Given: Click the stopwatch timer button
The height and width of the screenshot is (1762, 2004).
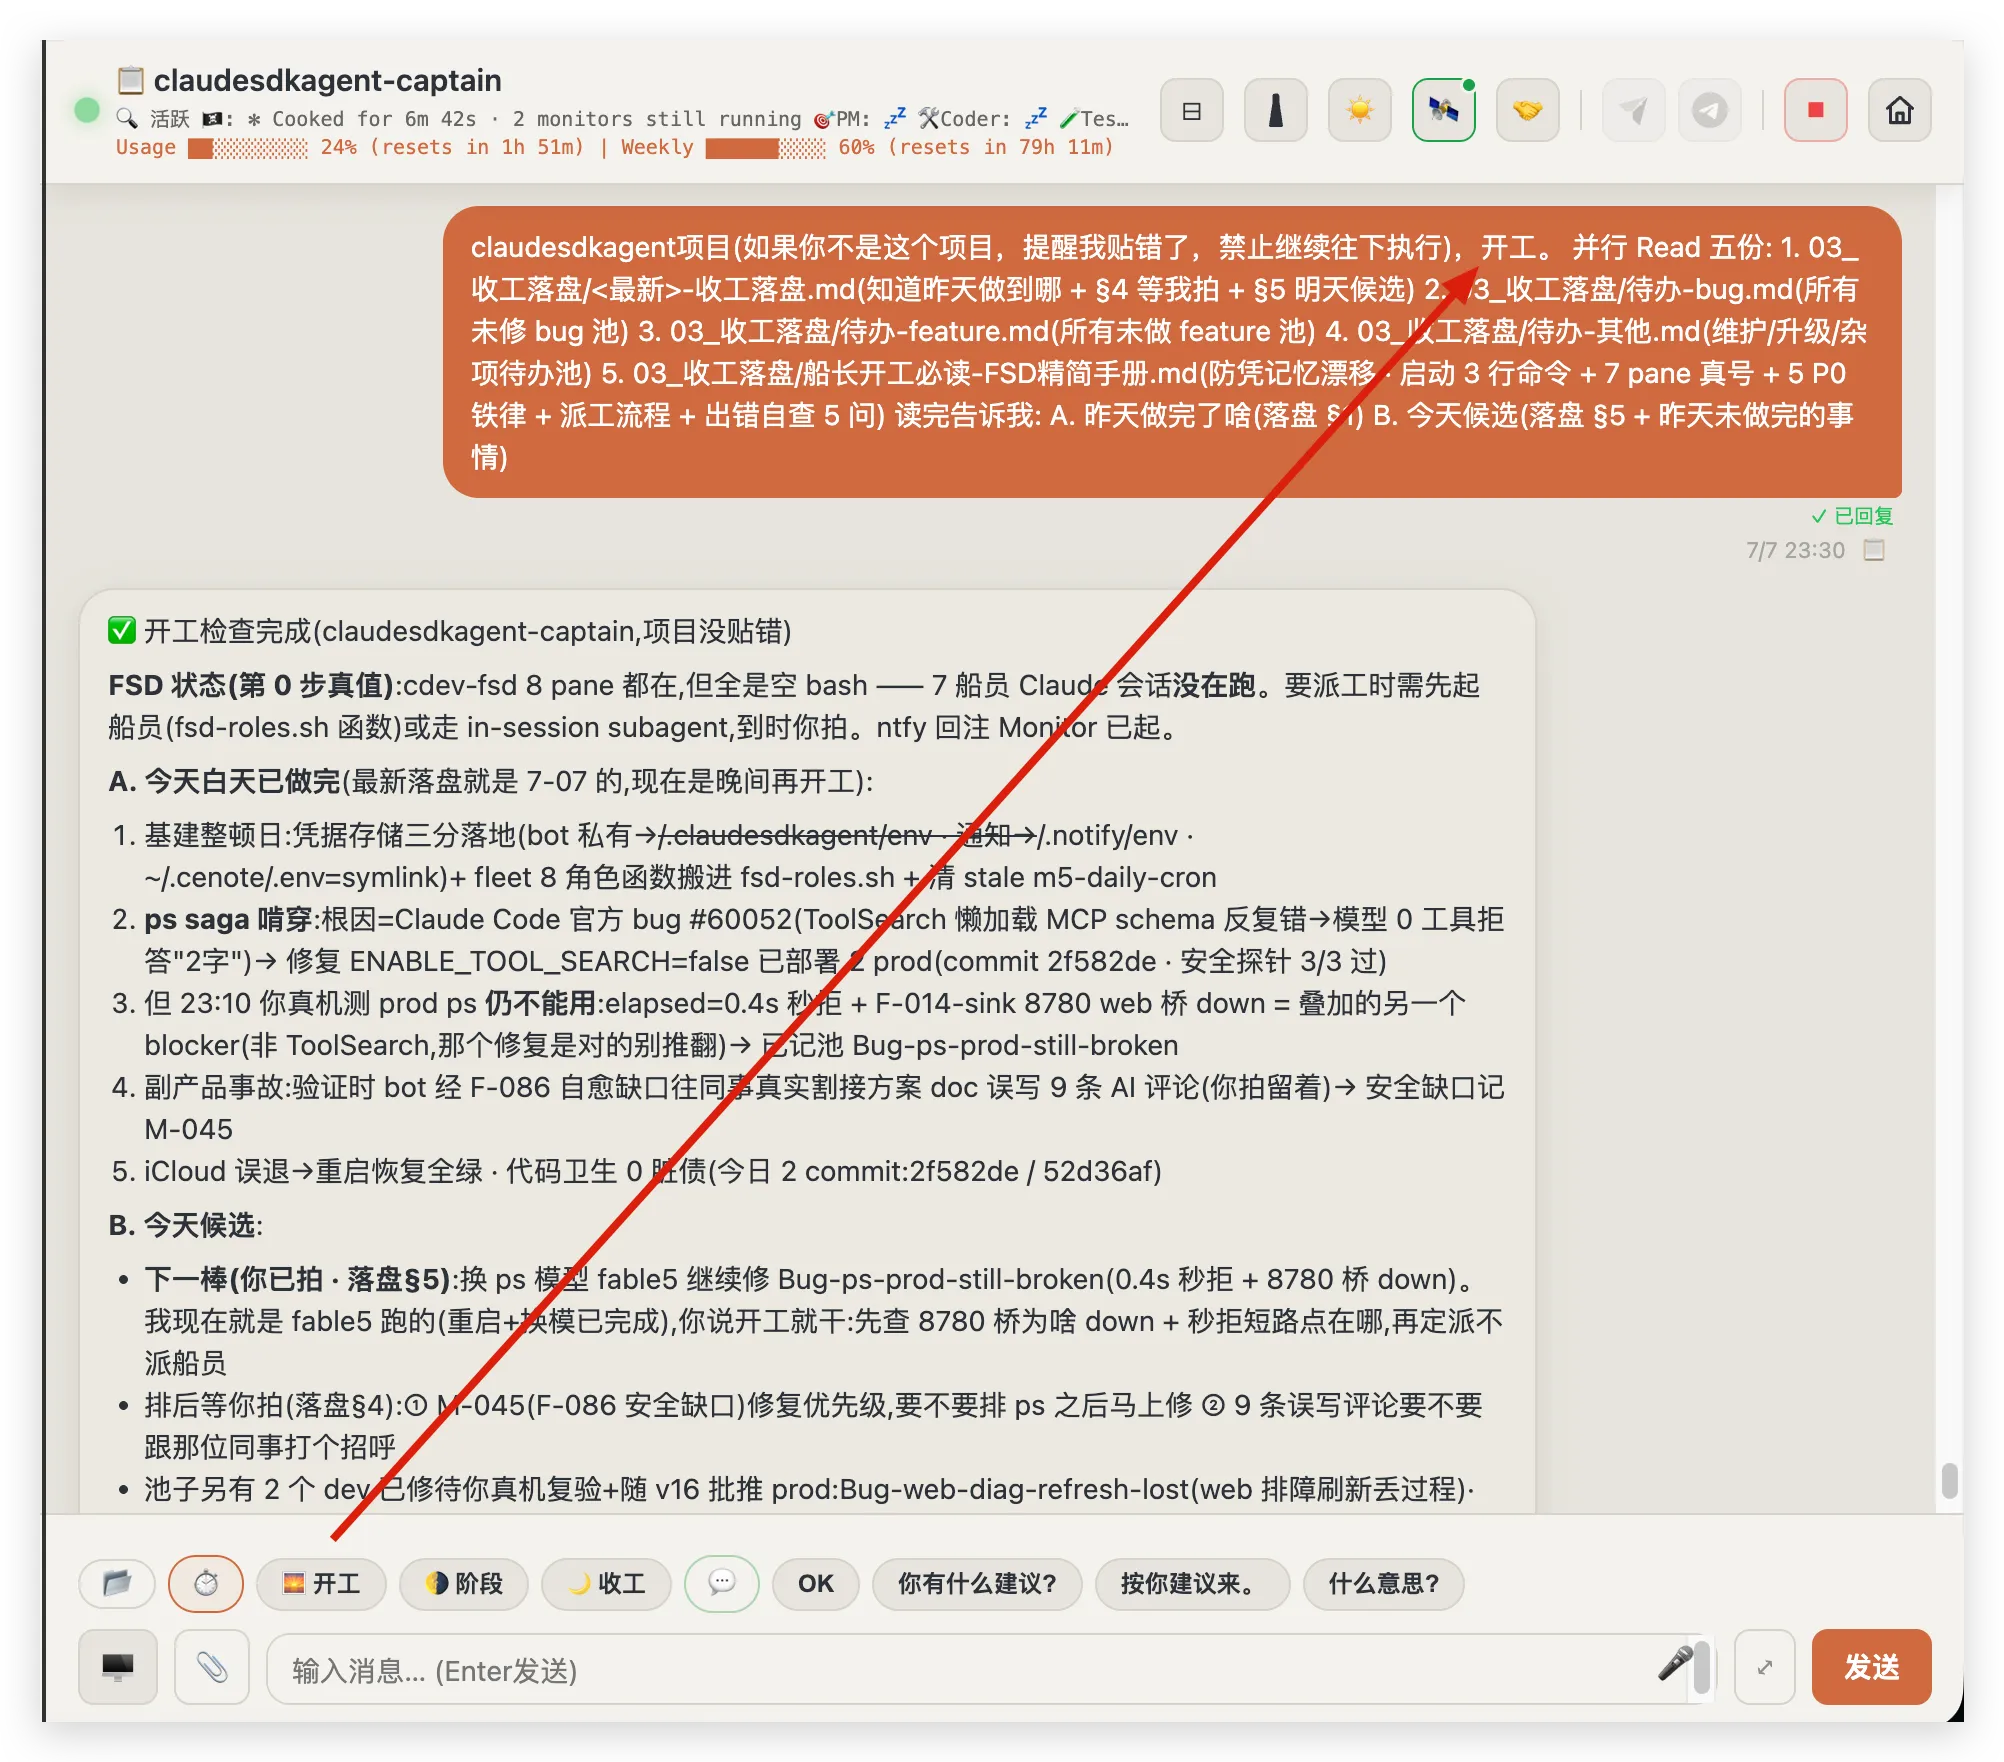Looking at the screenshot, I should click(206, 1583).
